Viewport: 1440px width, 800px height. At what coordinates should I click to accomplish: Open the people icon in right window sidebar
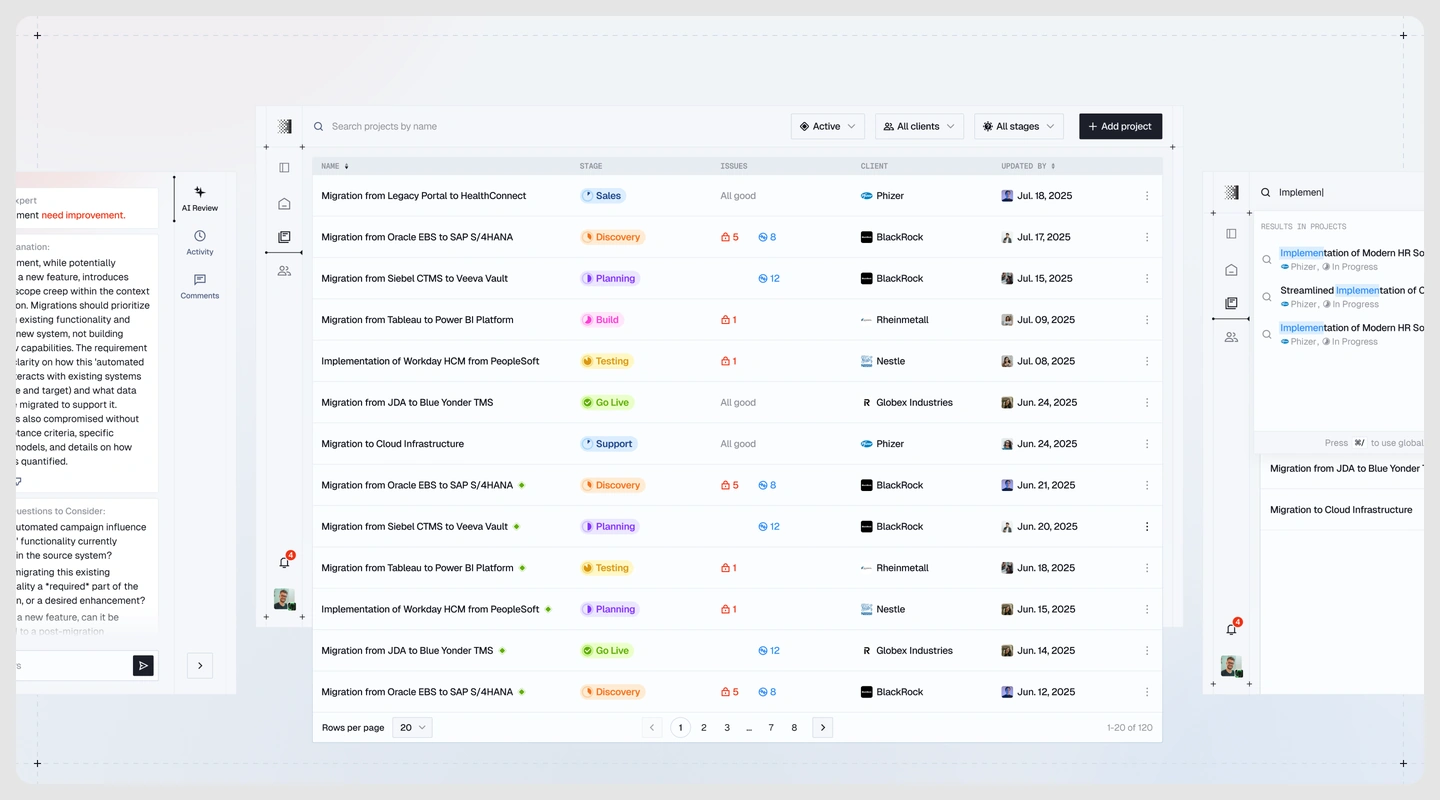1231,337
